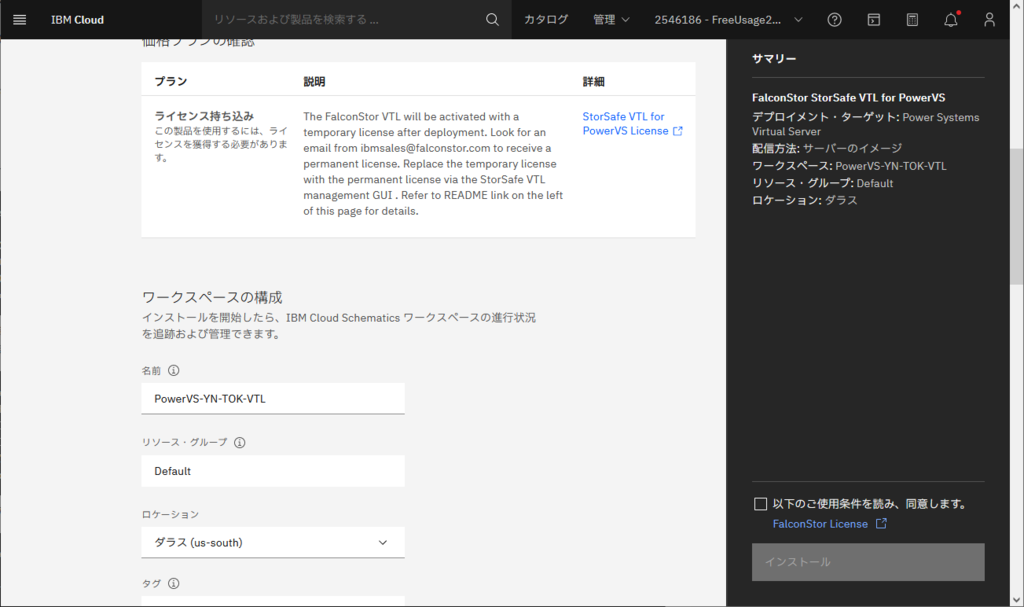Click the ワークスペース: PowerVS-YN-TOK-VTL summary line
The image size is (1024, 607).
coord(849,165)
